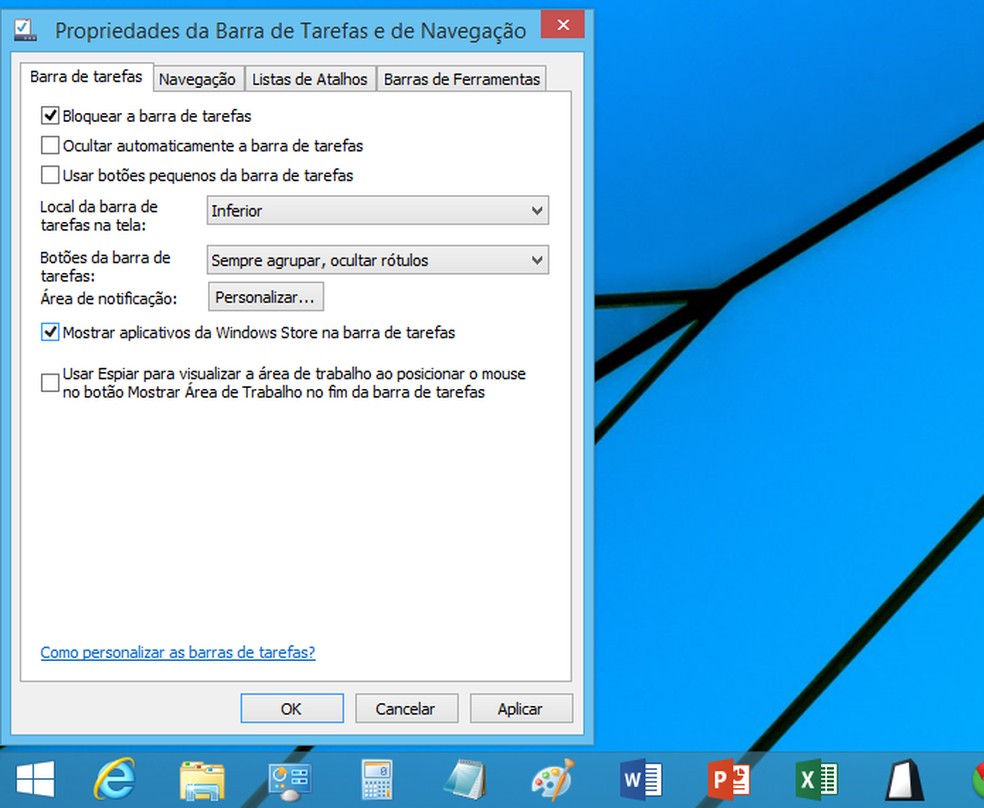Open Como personalizar as barras de tarefas link

click(178, 652)
